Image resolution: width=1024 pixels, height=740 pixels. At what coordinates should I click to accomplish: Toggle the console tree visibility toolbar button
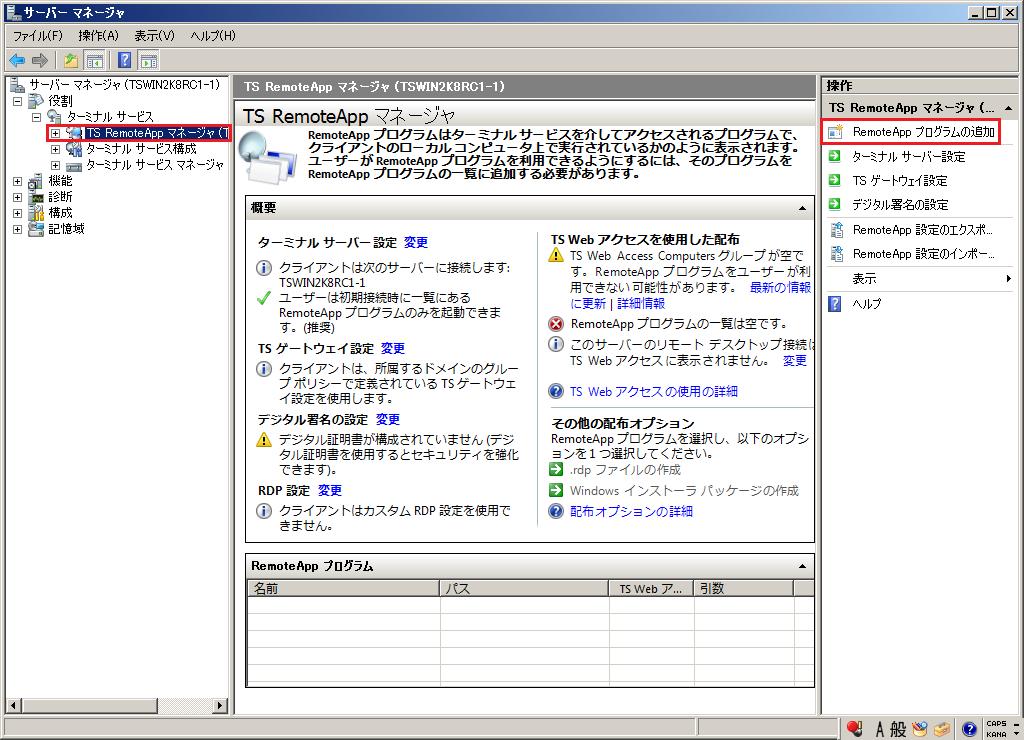click(95, 60)
